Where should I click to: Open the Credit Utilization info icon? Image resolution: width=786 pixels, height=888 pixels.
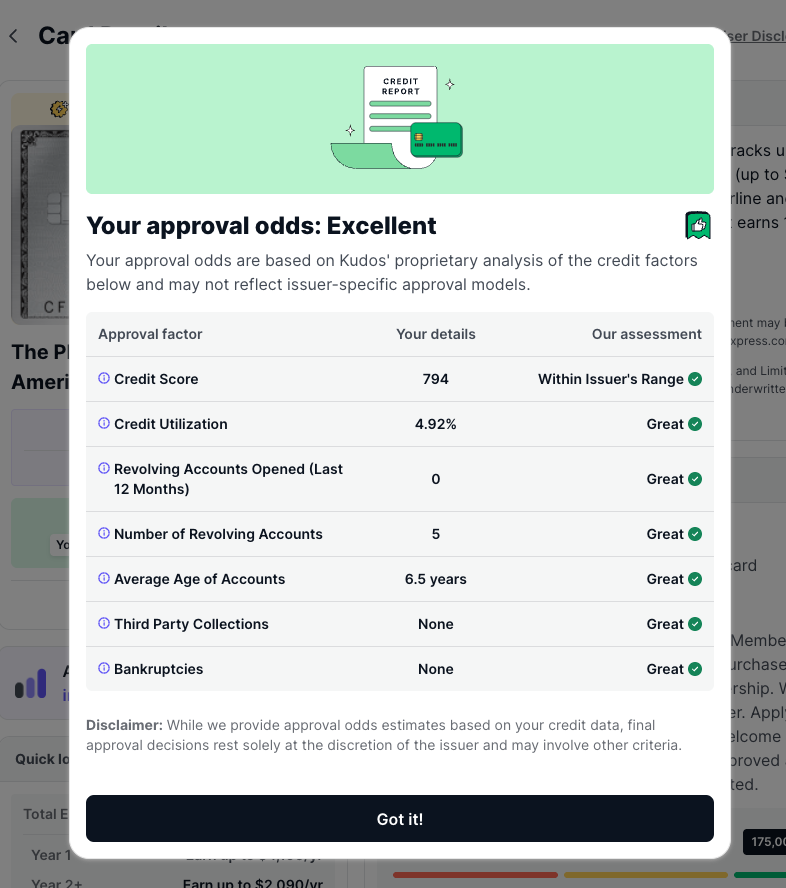(104, 423)
